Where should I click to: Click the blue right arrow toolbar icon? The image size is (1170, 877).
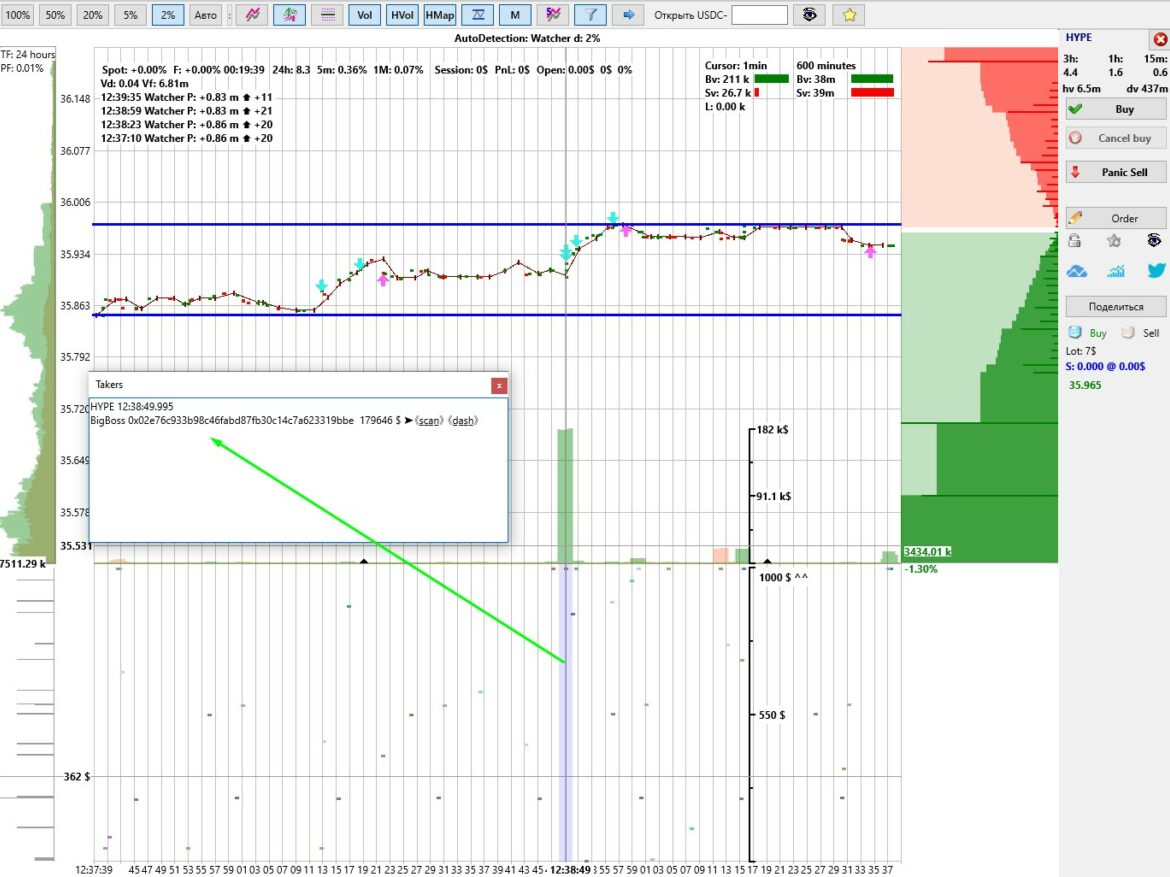(x=628, y=15)
